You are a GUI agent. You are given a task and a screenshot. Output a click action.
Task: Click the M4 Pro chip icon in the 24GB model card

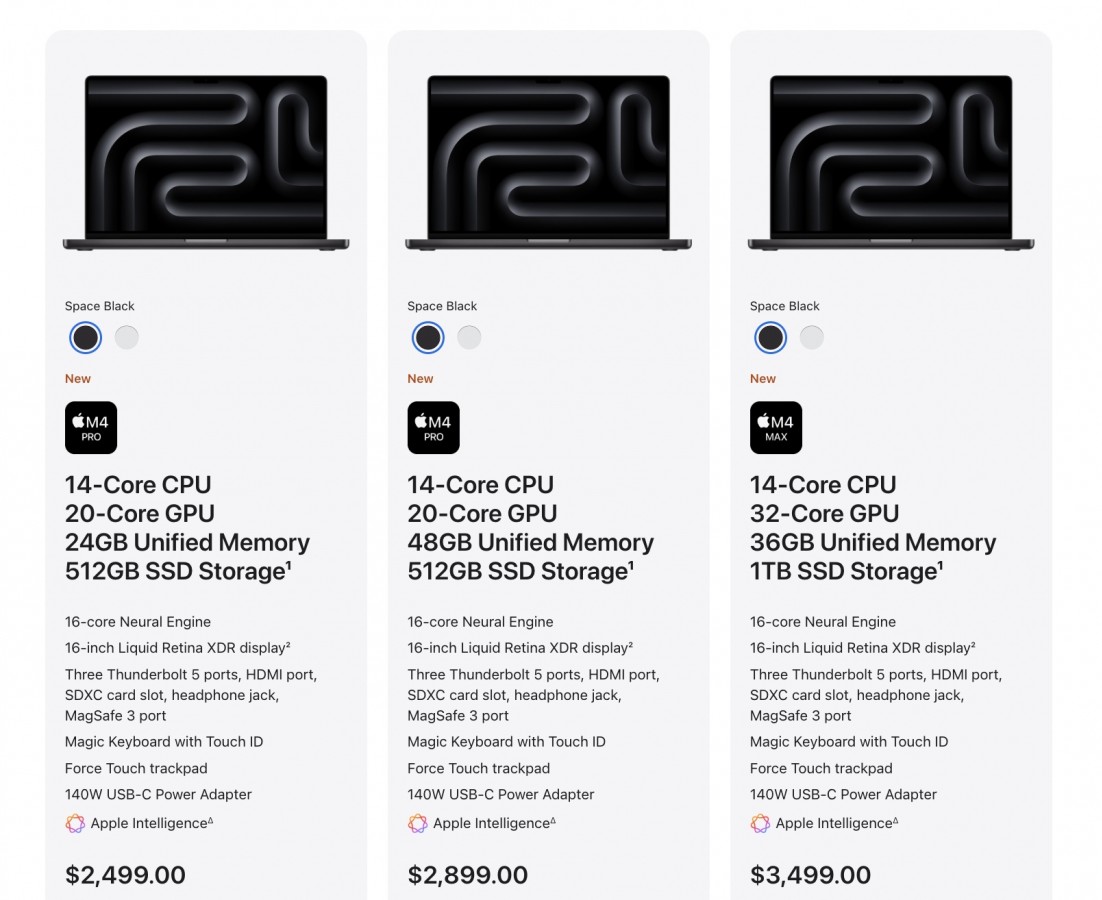point(91,428)
